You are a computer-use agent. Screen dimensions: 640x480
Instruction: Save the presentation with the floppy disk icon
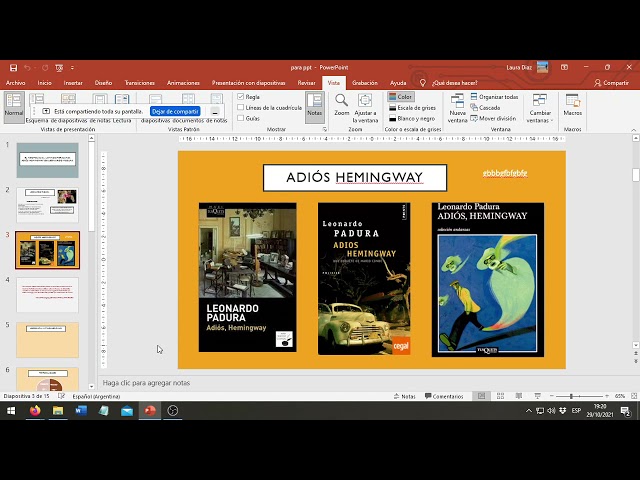13,68
